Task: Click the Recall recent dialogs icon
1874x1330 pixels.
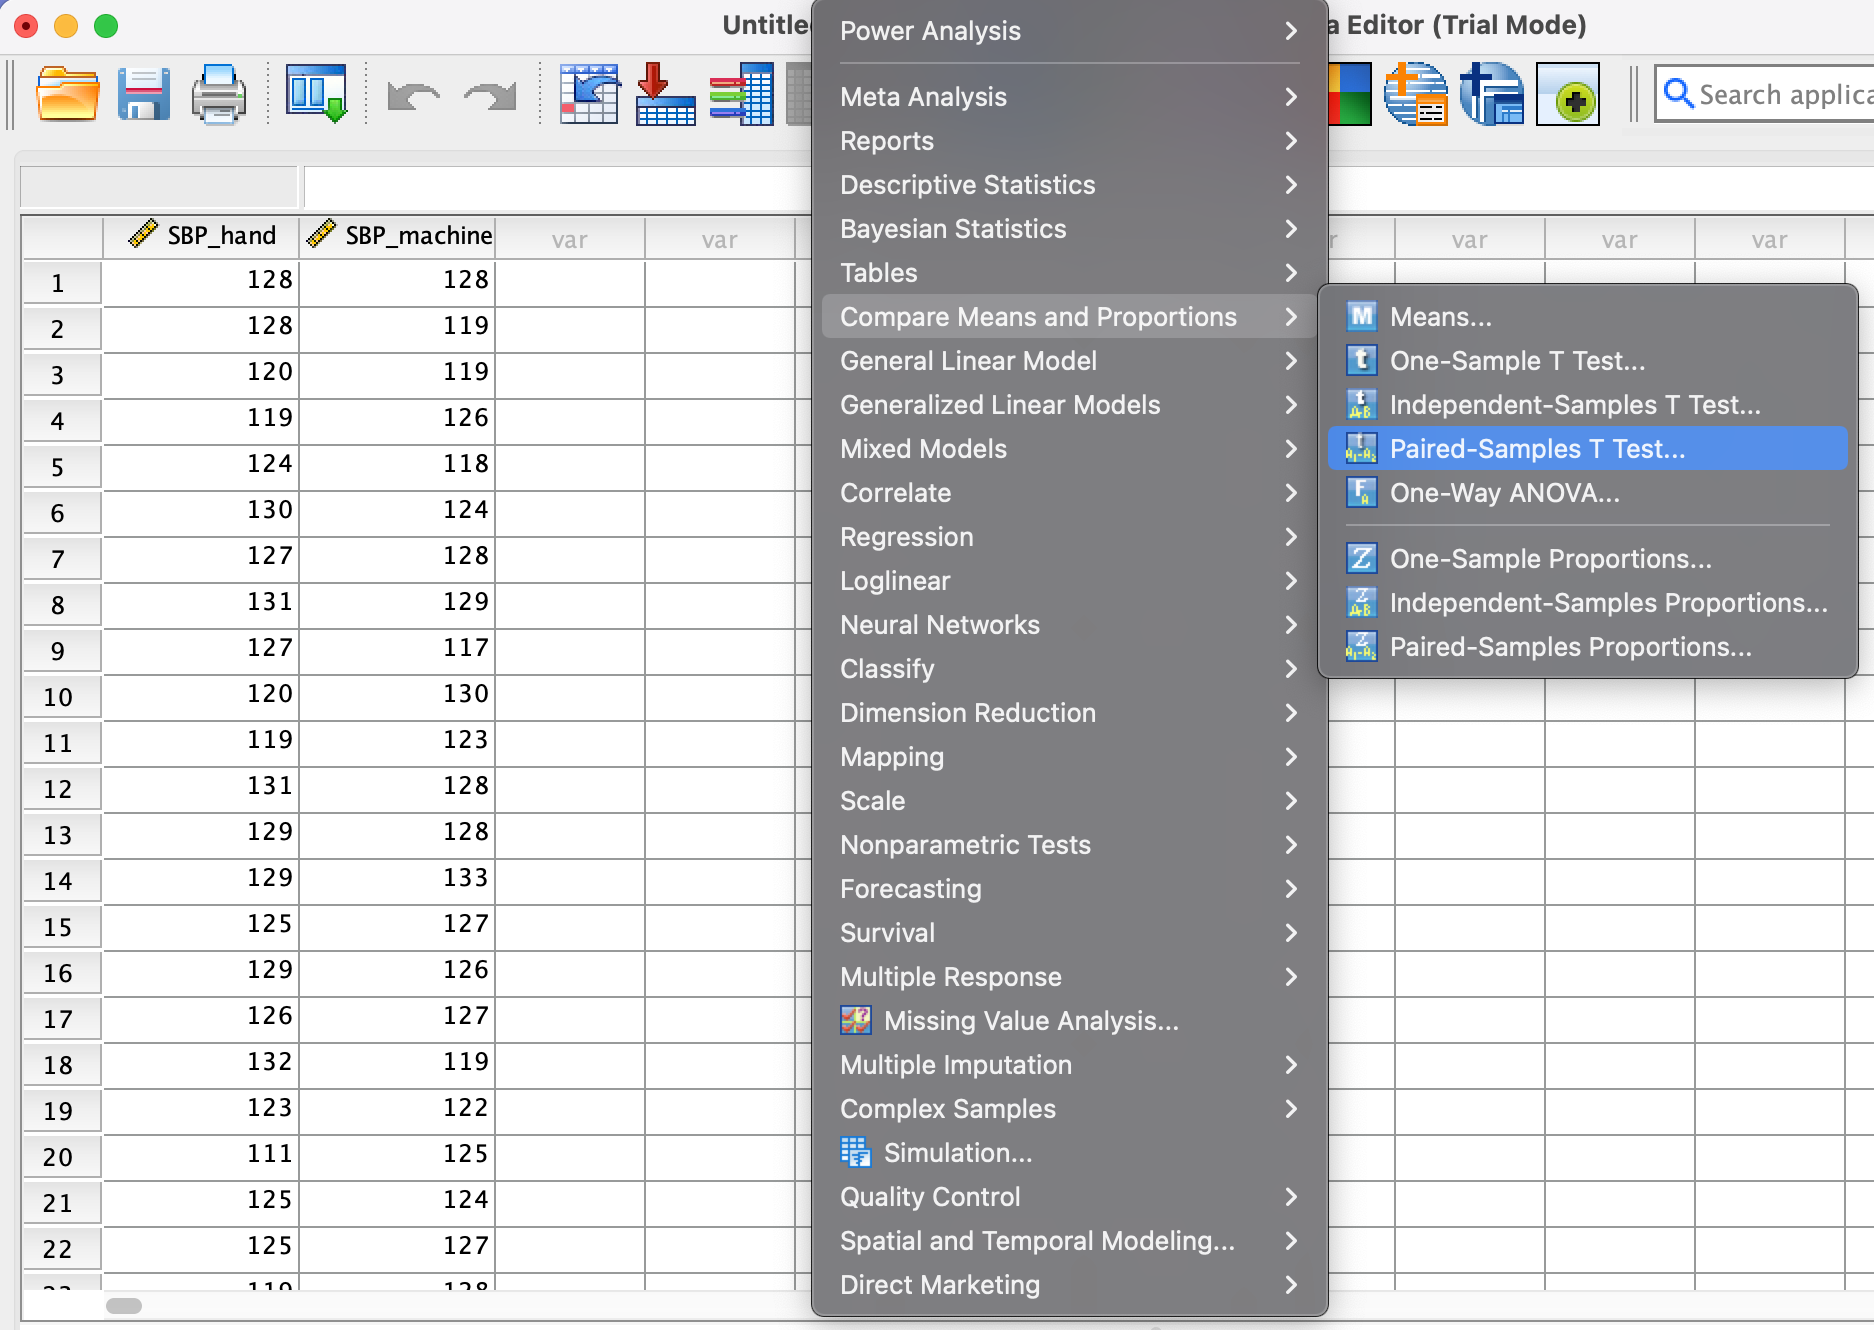Action: (x=316, y=95)
